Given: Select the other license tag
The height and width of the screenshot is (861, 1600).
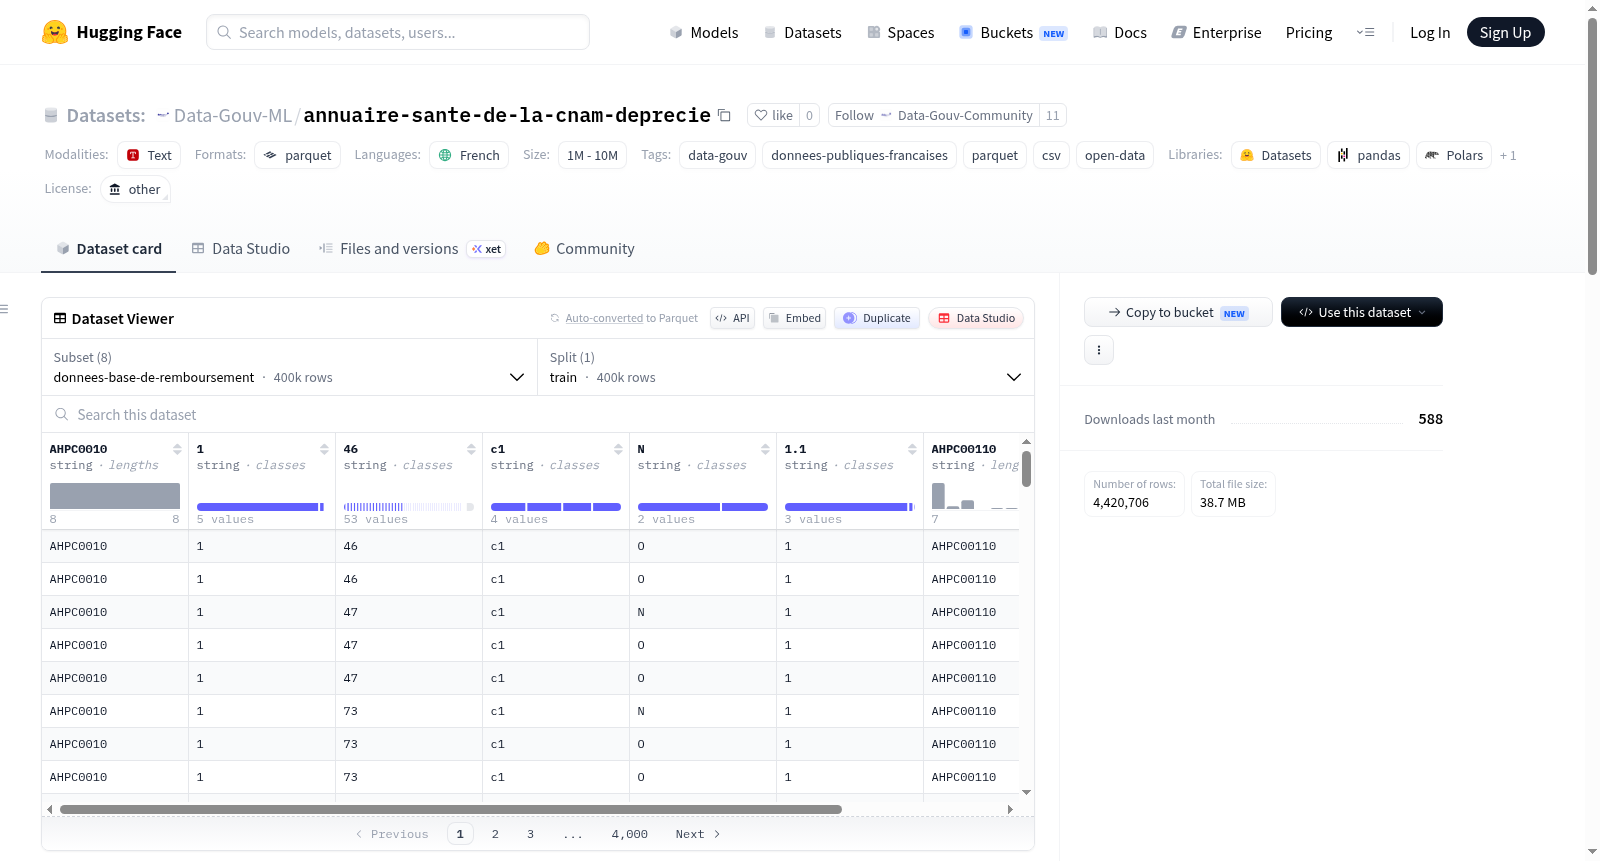Looking at the screenshot, I should pyautogui.click(x=135, y=189).
